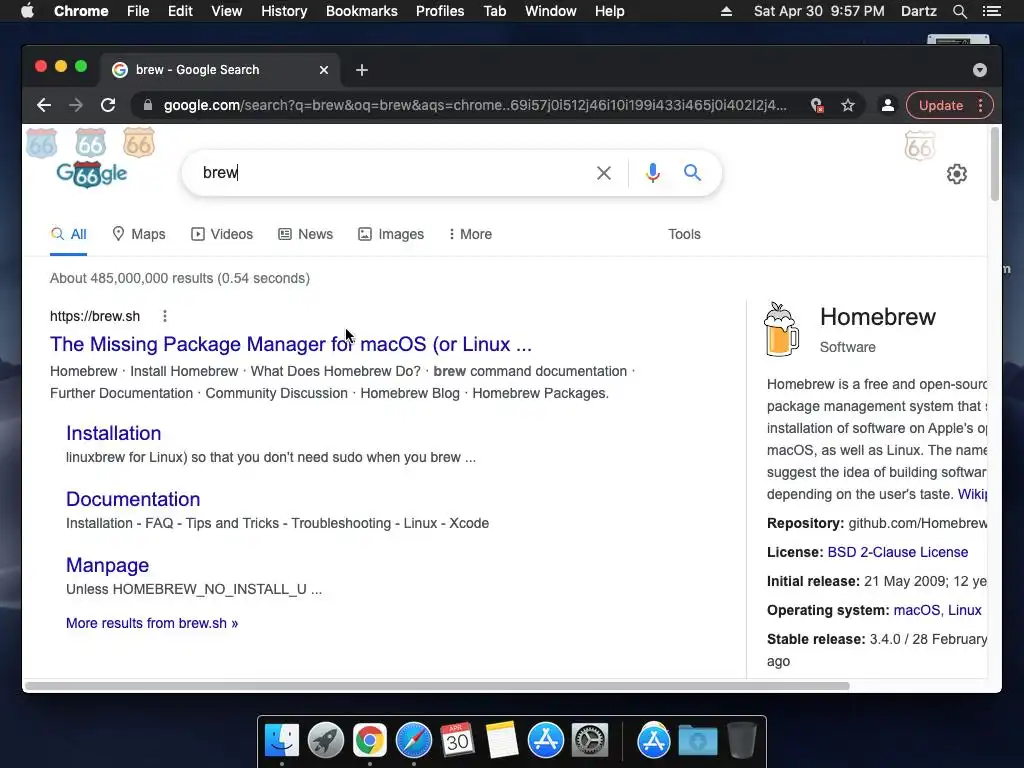Open the tab search dropdown arrow
Screen dimensions: 1024x768
980,70
